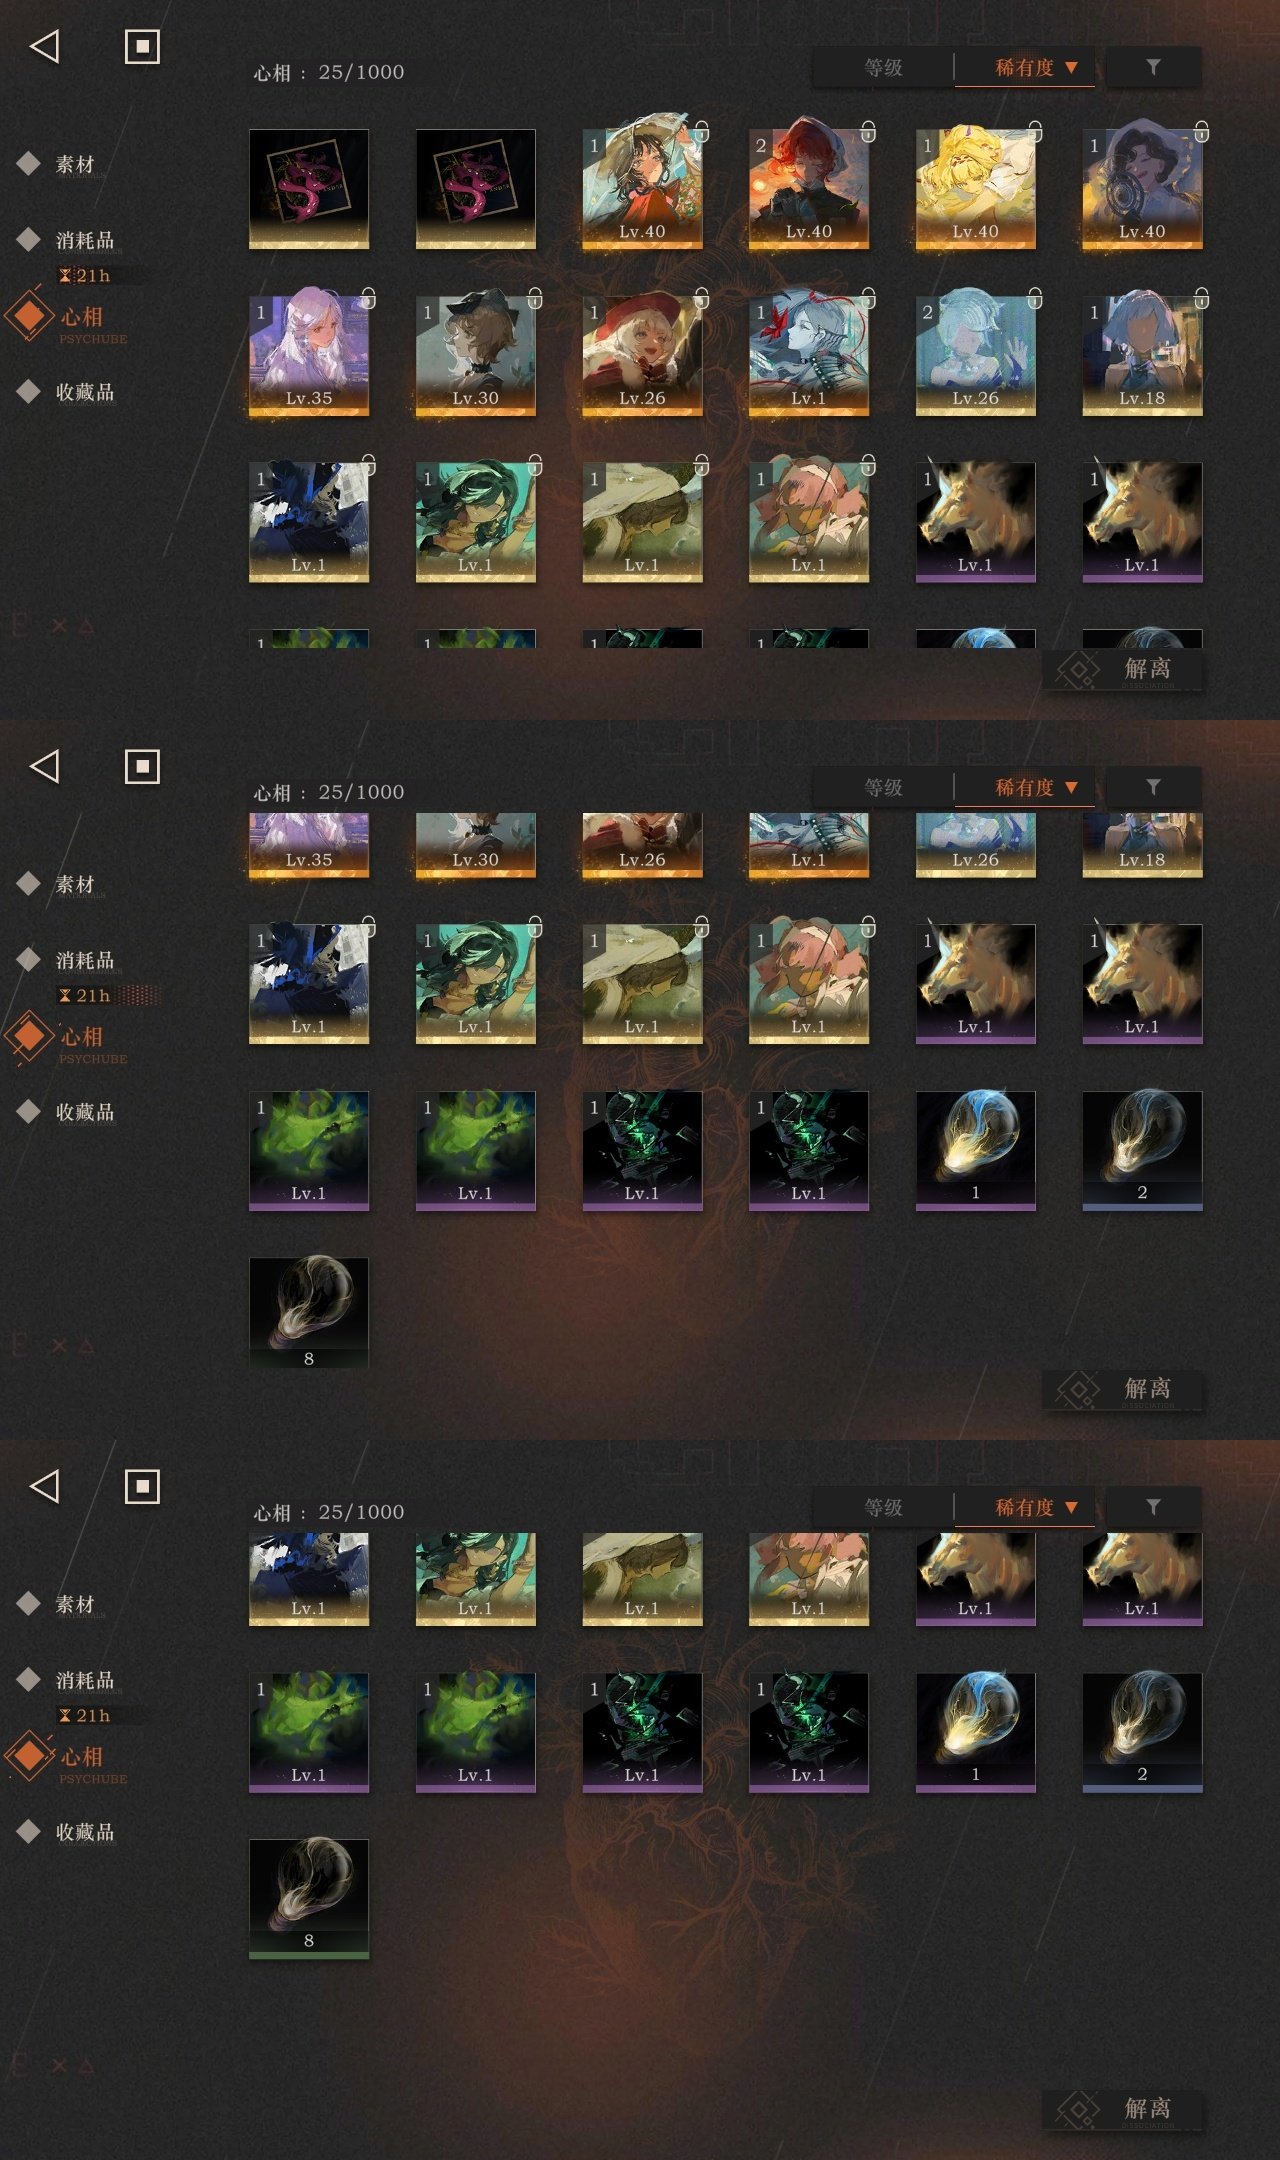Toggle the lock on the Lv.35 purple-haired psychube

coord(368,298)
